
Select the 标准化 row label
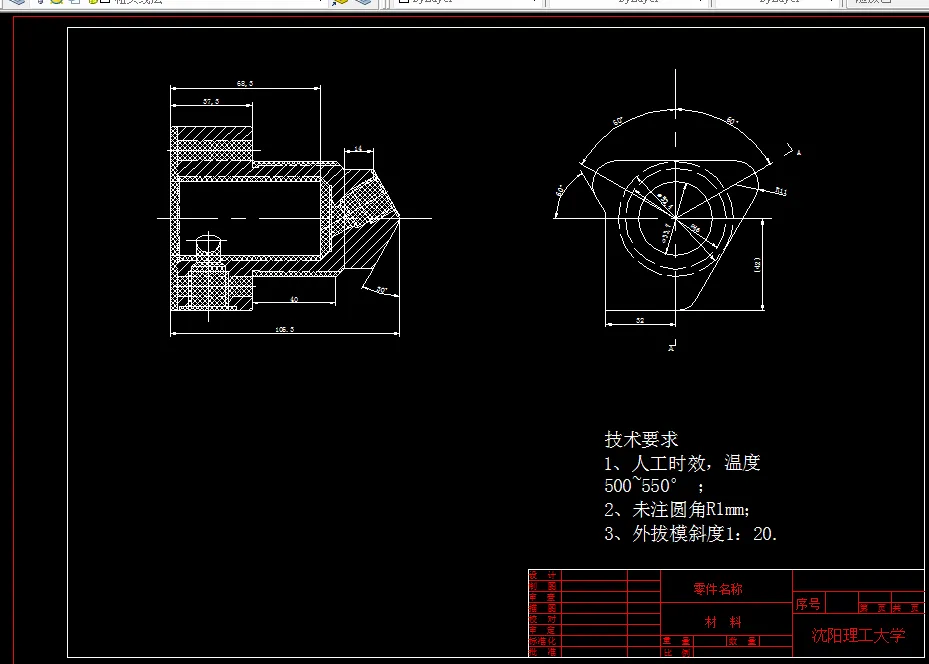[542, 641]
